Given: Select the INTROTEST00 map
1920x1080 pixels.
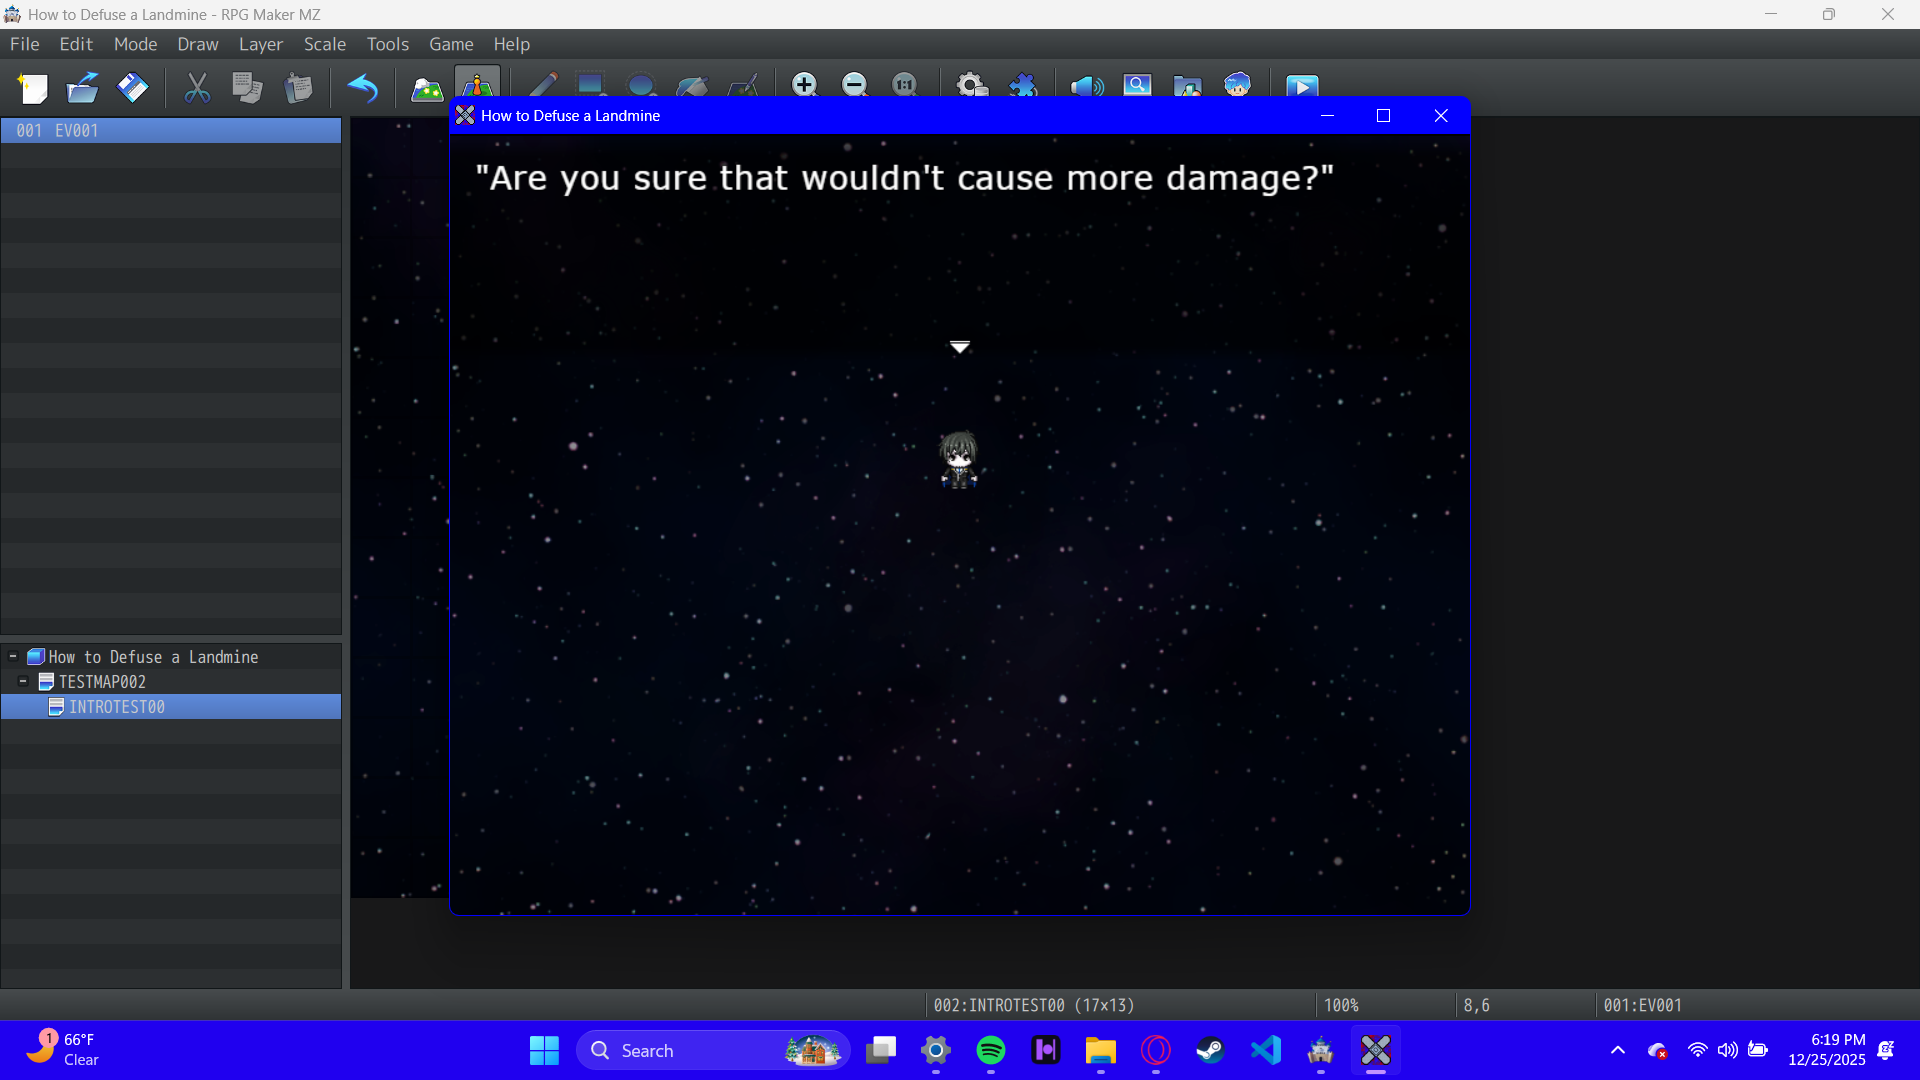Looking at the screenshot, I should 116,707.
